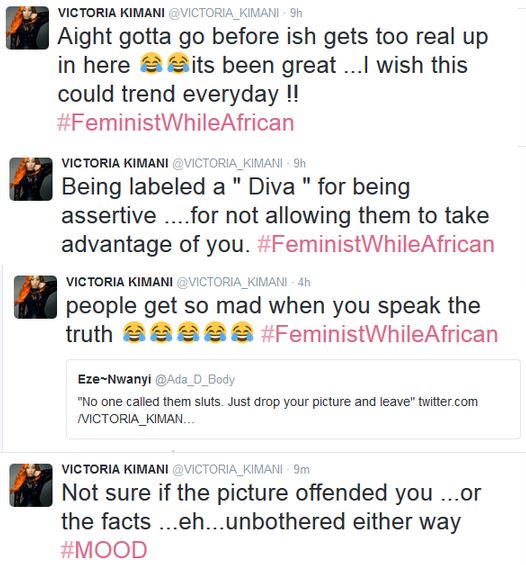Open @VICTORIA_KIMANI handle on Diva tweet
This screenshot has height=565, width=526.
(x=227, y=164)
